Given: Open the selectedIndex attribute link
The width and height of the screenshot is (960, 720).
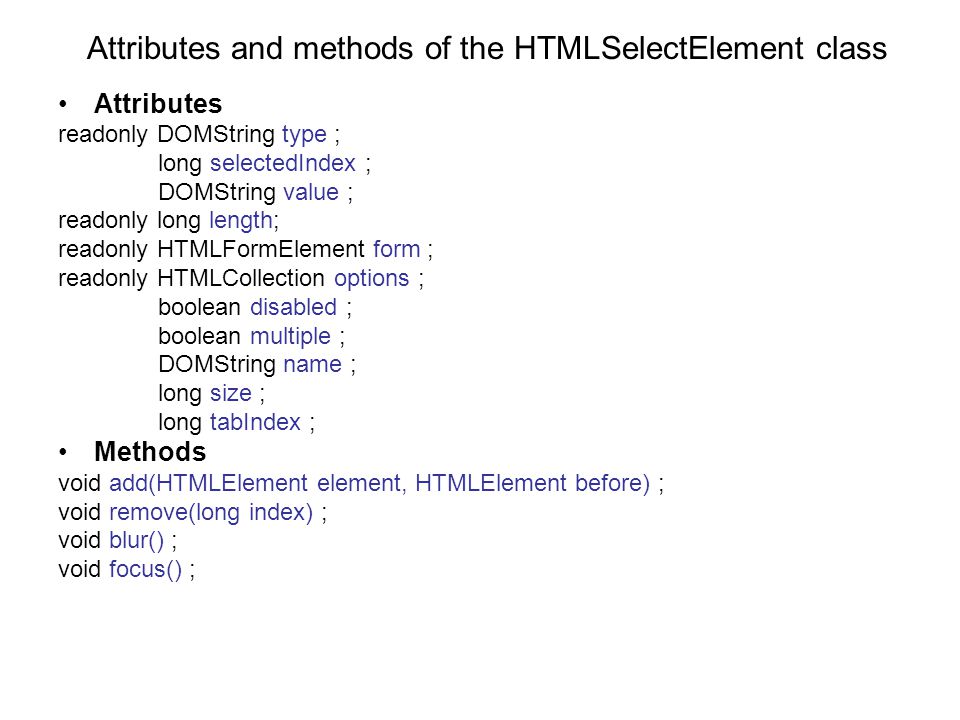Looking at the screenshot, I should [283, 163].
